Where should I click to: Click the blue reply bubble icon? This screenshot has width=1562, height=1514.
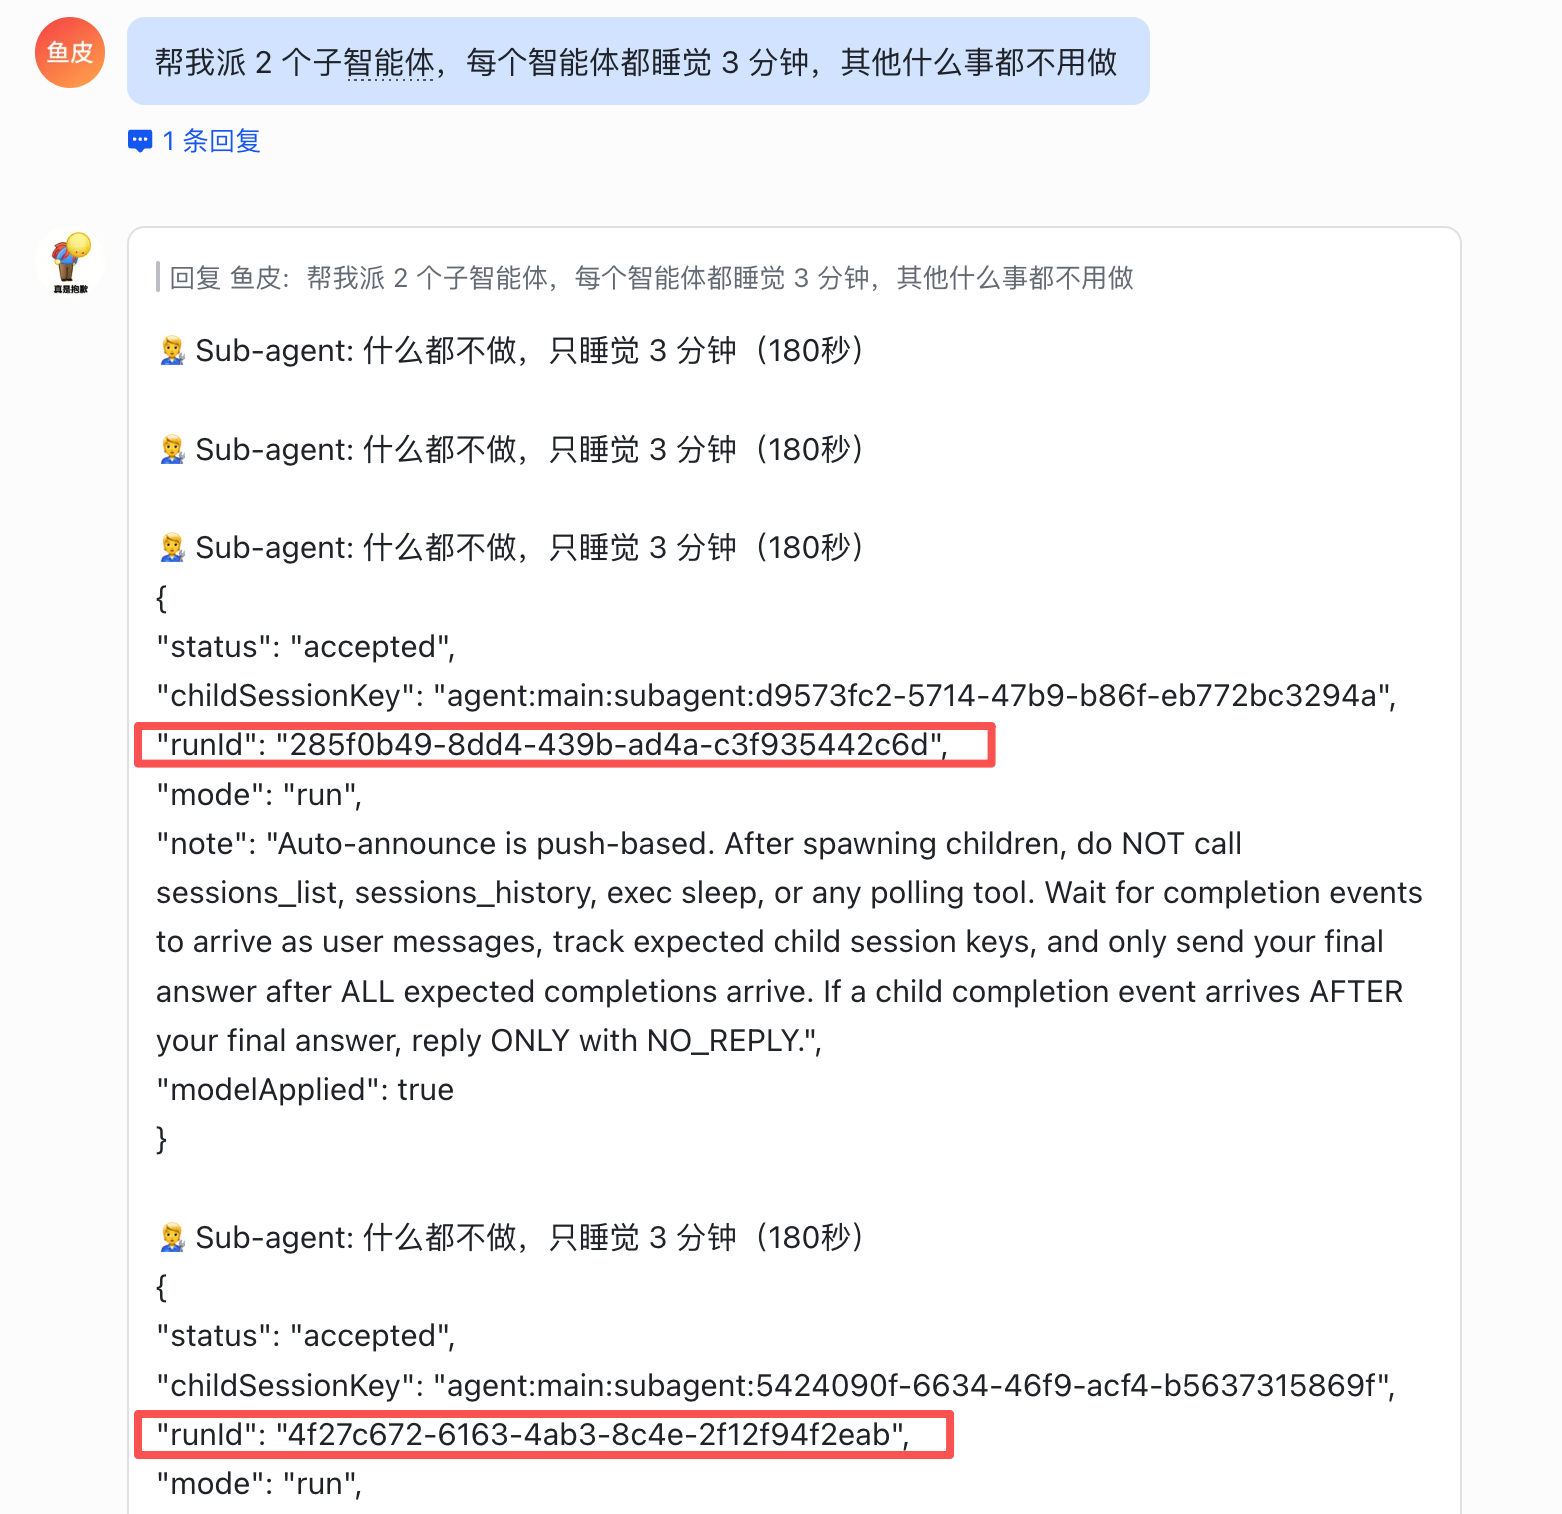tap(140, 141)
